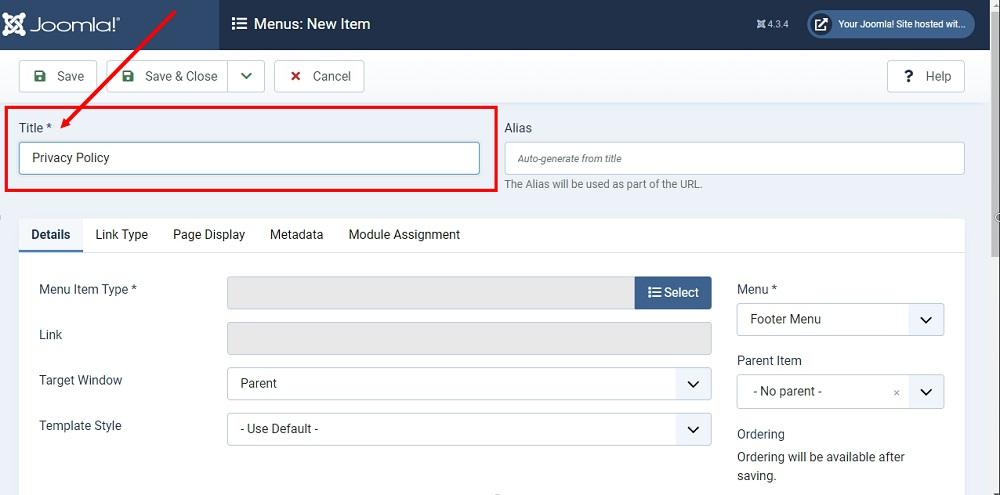
Task: Open the Metadata tab
Action: click(297, 235)
